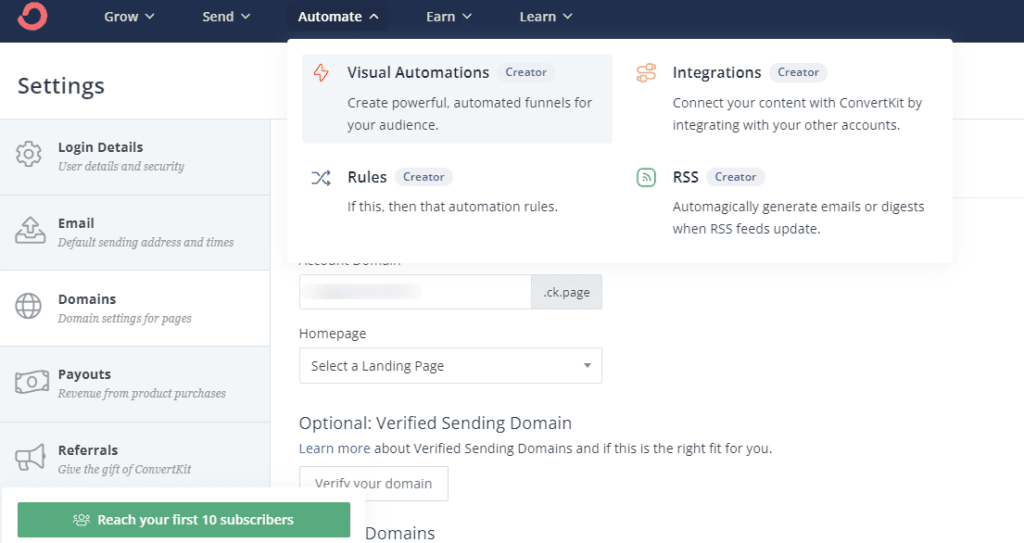Open the Grow menu
Screen dimensions: 1024x543
[x=129, y=16]
